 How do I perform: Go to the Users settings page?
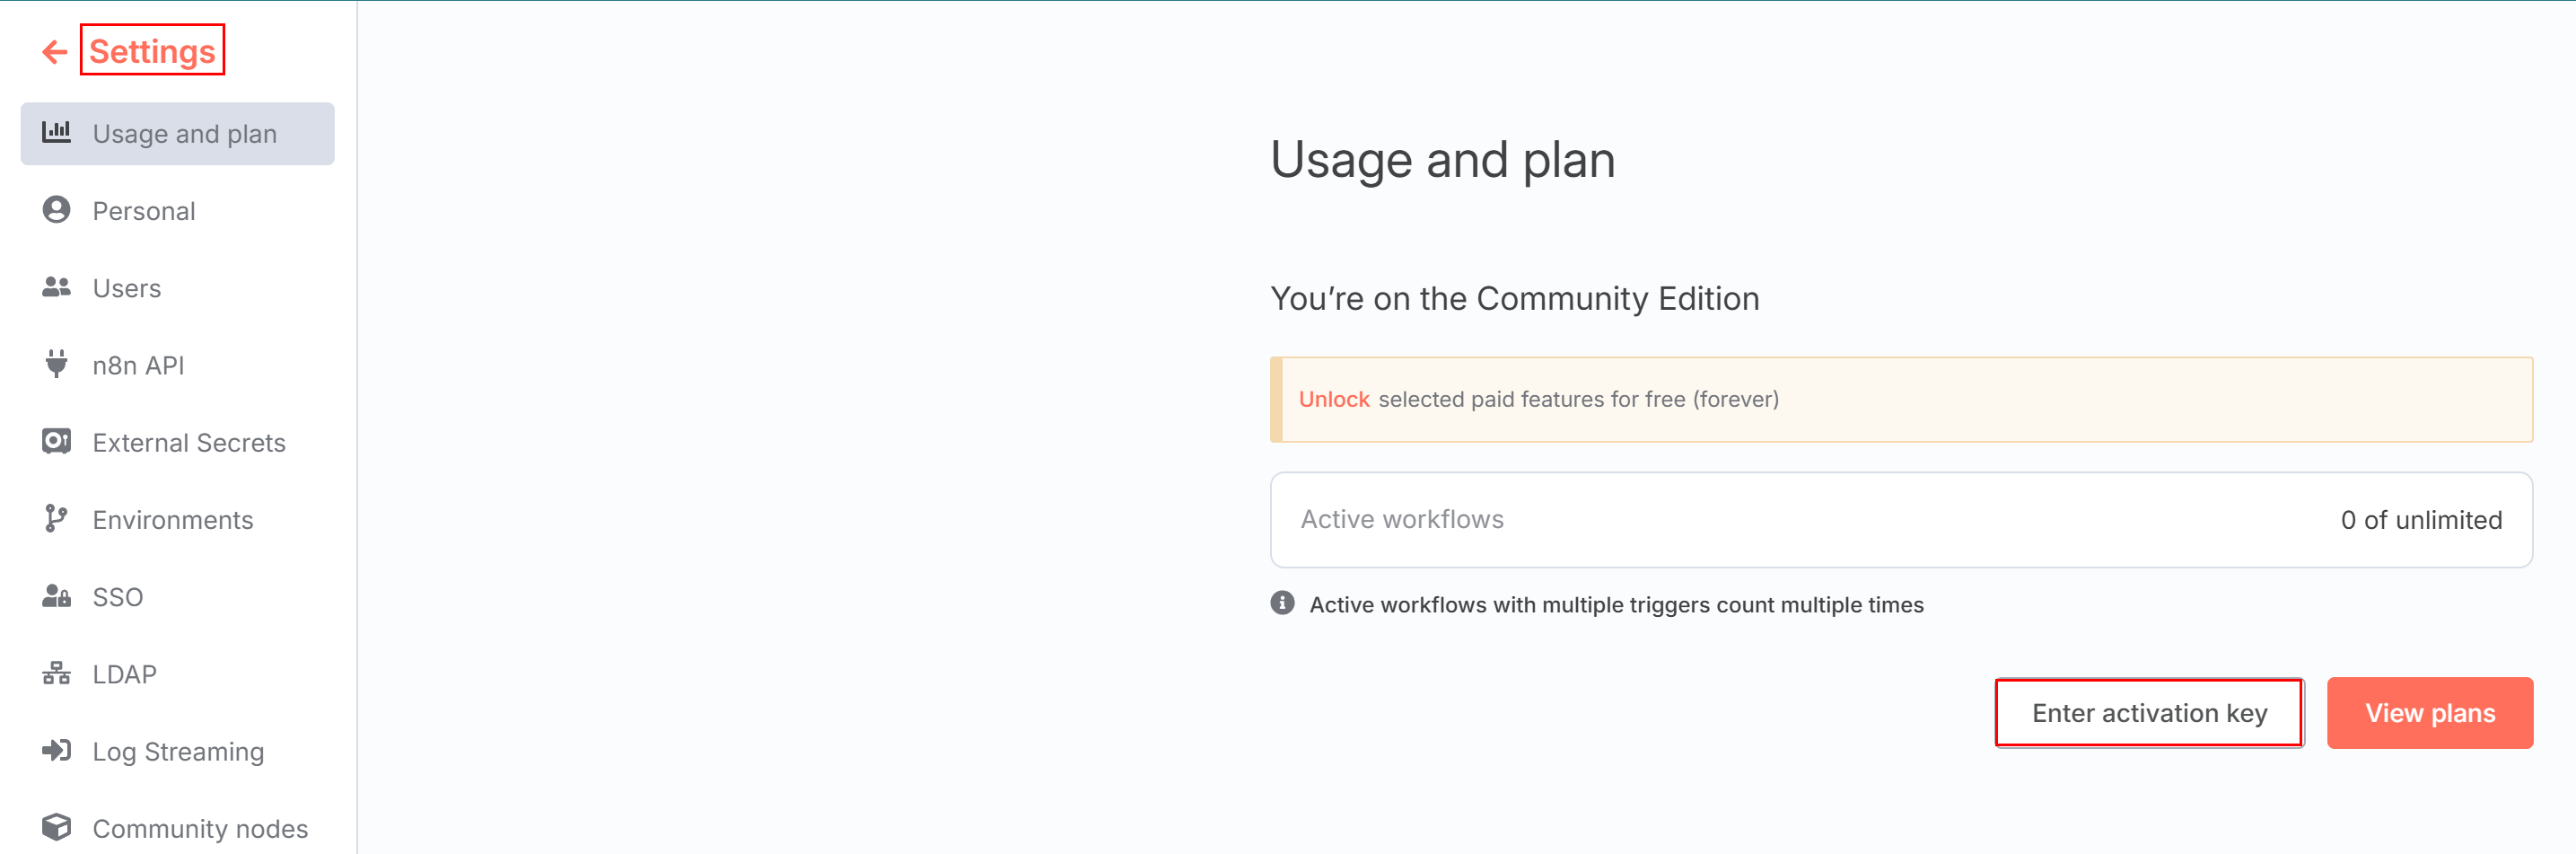[177, 288]
